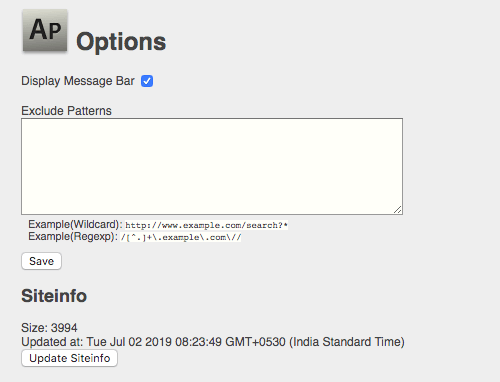Click the Tue Jul 02 2019 date text
The image size is (500, 382).
point(130,342)
